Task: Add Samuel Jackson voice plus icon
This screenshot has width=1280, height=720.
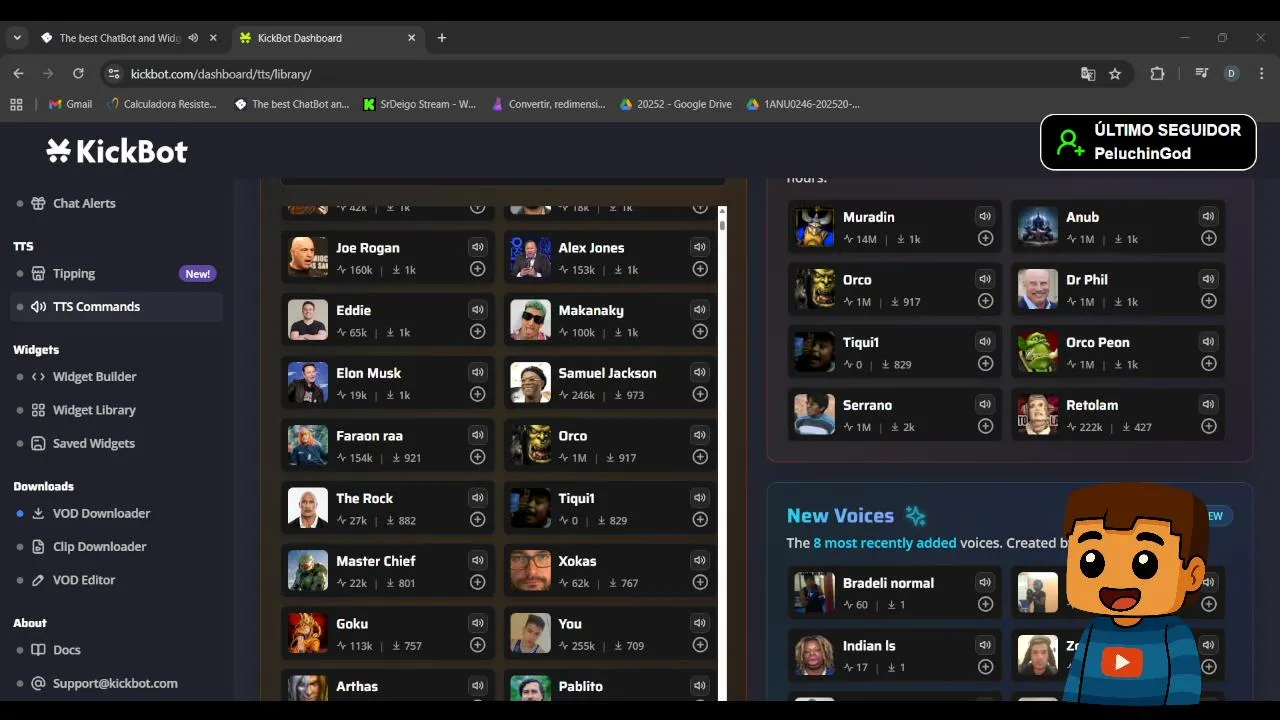Action: pos(699,394)
